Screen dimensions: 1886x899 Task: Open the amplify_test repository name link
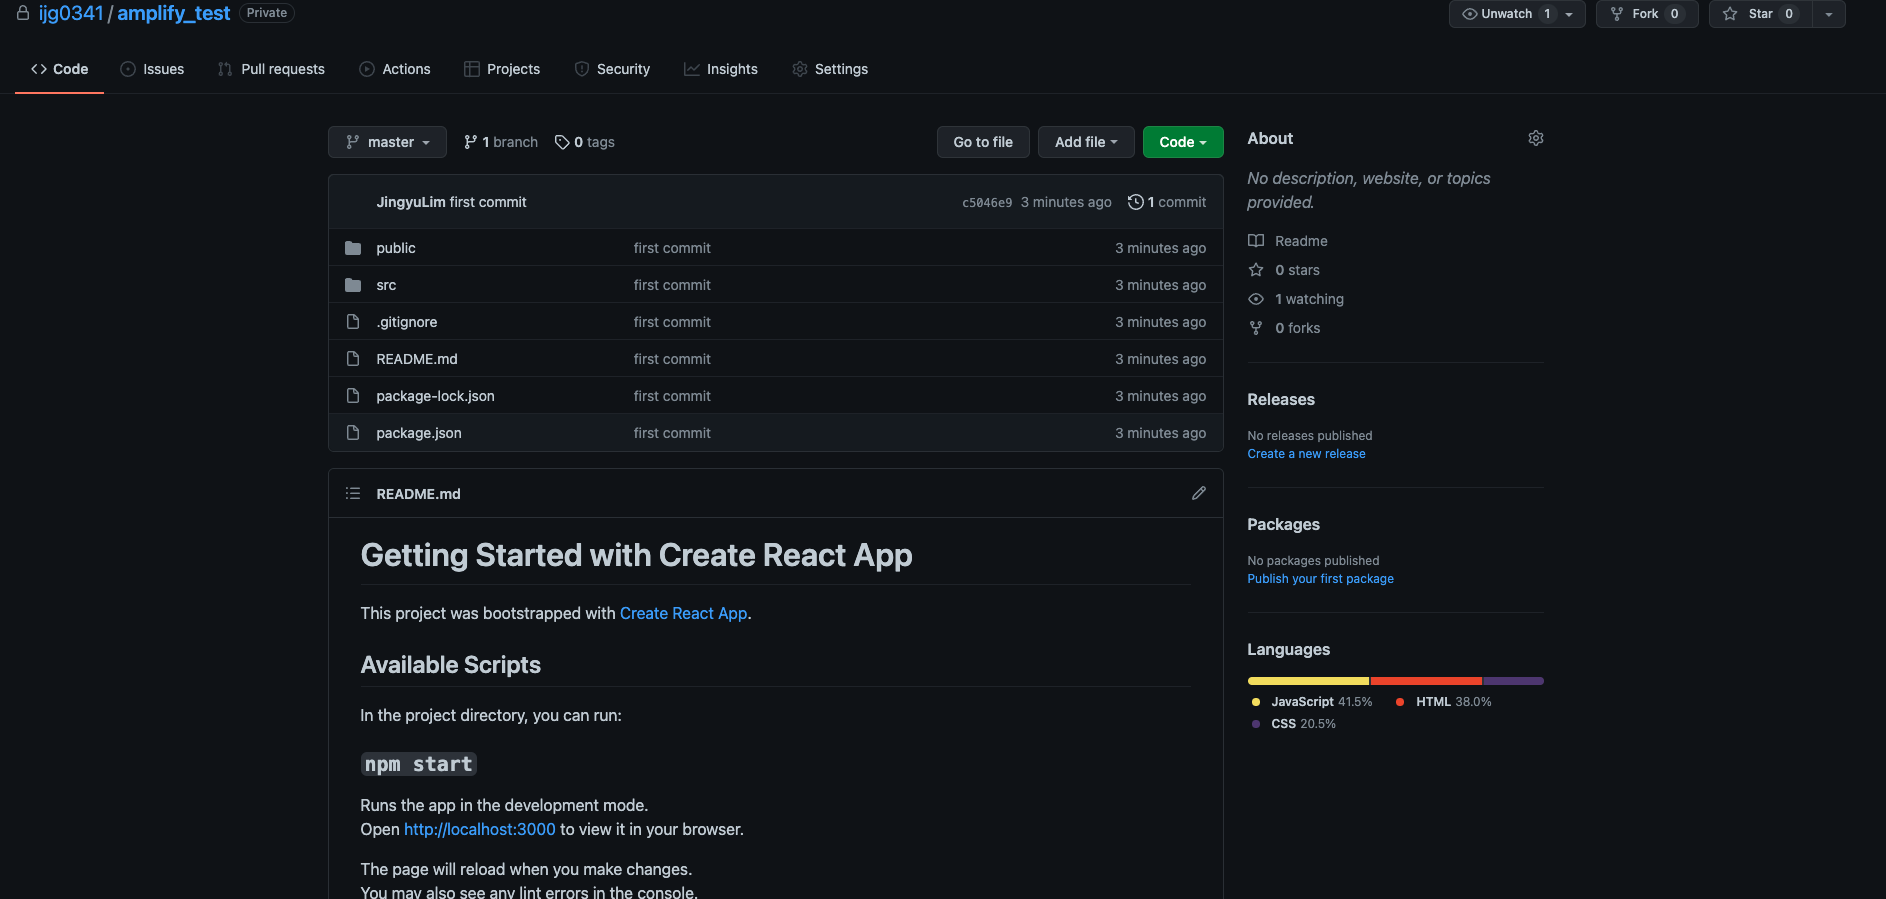coord(174,13)
